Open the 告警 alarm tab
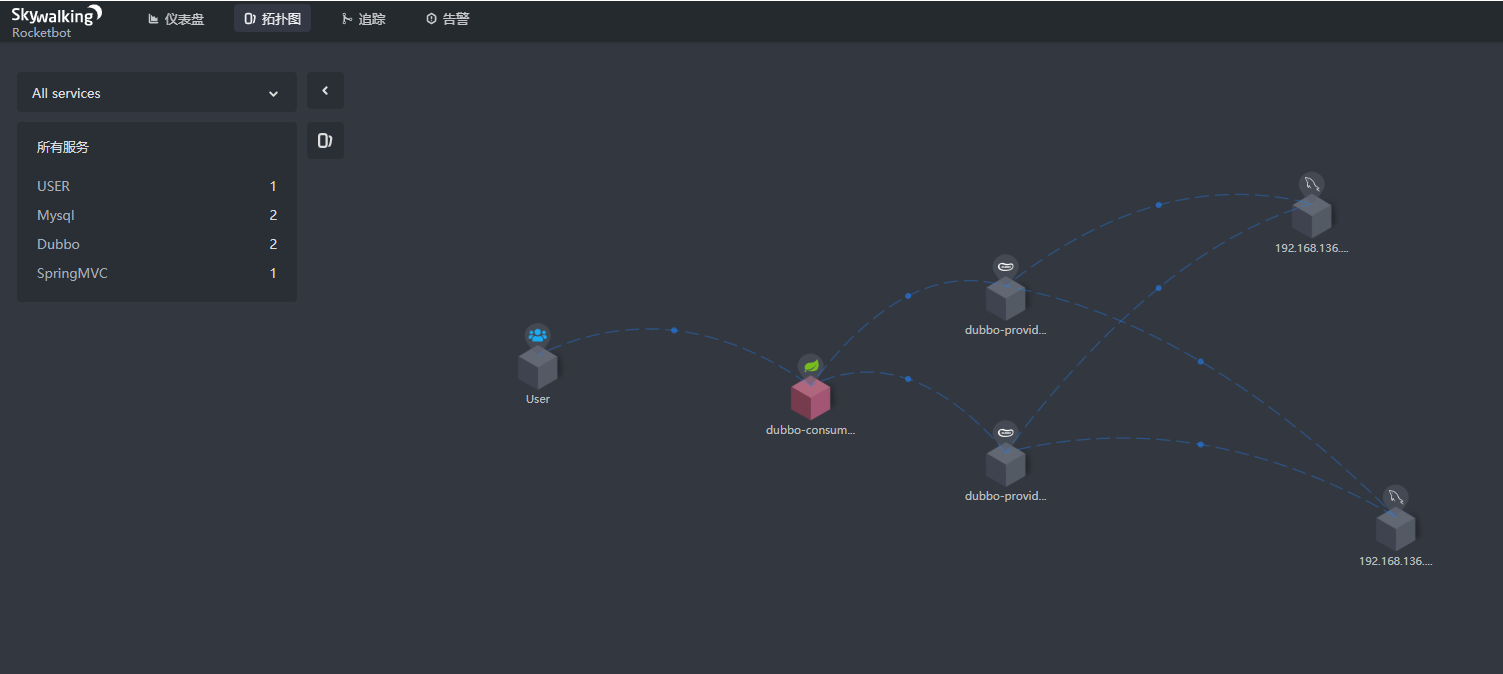This screenshot has width=1503, height=674. 447,19
